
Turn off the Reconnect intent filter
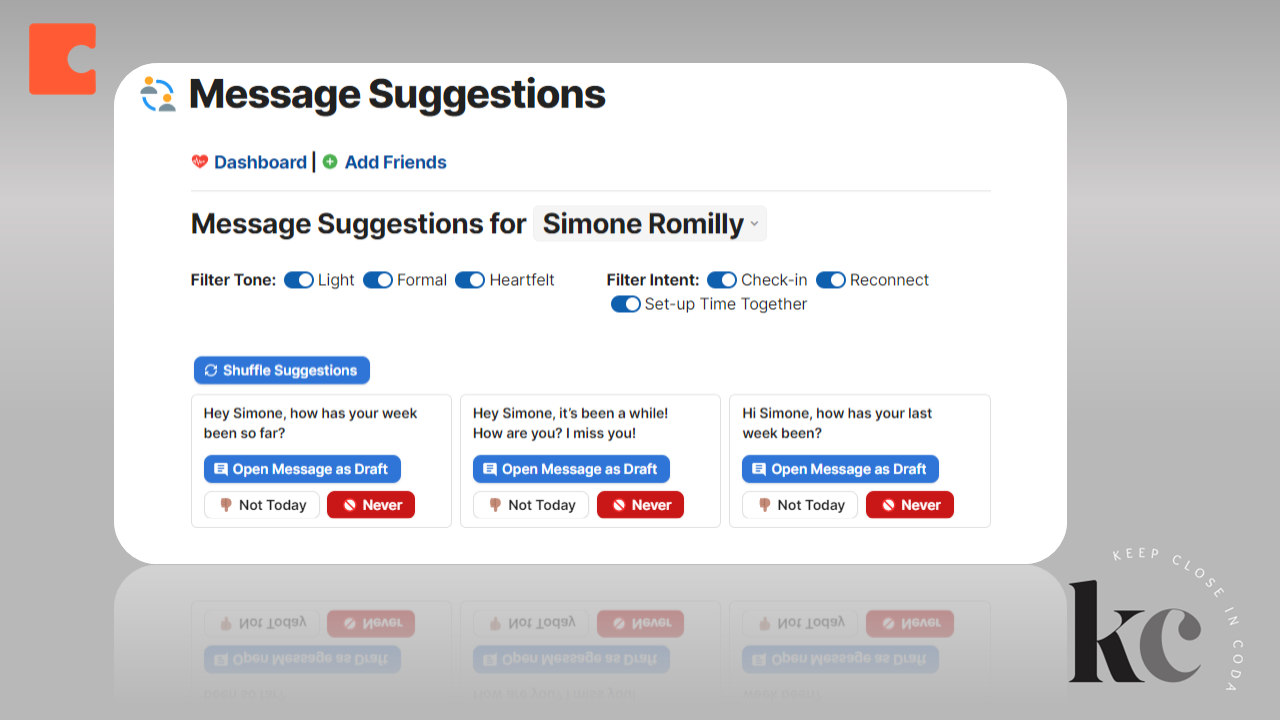click(831, 280)
